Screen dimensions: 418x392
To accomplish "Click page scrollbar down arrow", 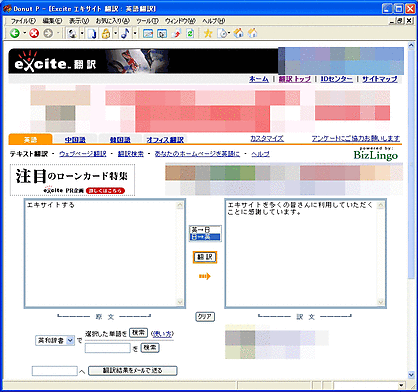I will pyautogui.click(x=411, y=375).
